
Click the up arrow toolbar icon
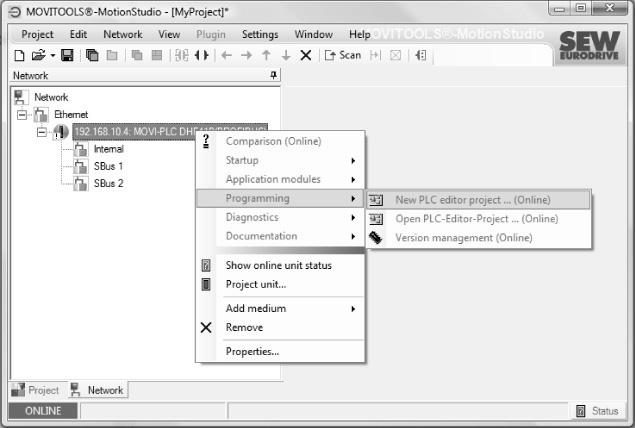click(266, 55)
